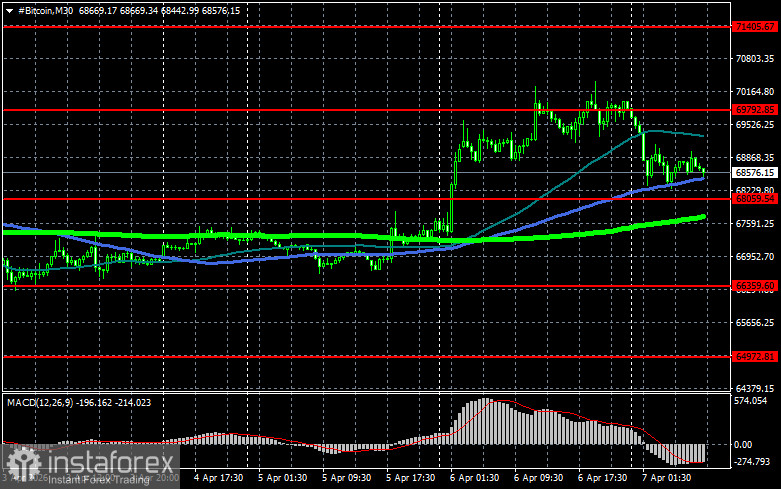Click the 70803.35 price axis label
Image resolution: width=781 pixels, height=489 pixels.
tap(755, 59)
